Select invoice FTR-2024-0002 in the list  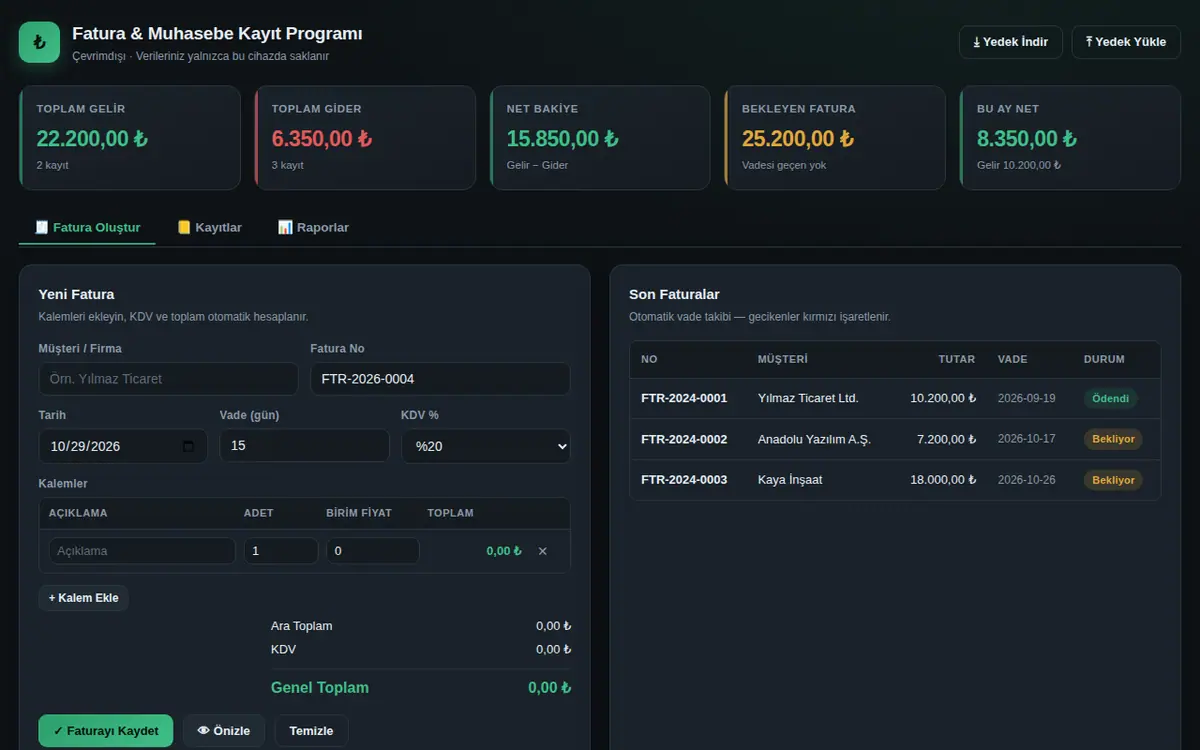(x=895, y=439)
